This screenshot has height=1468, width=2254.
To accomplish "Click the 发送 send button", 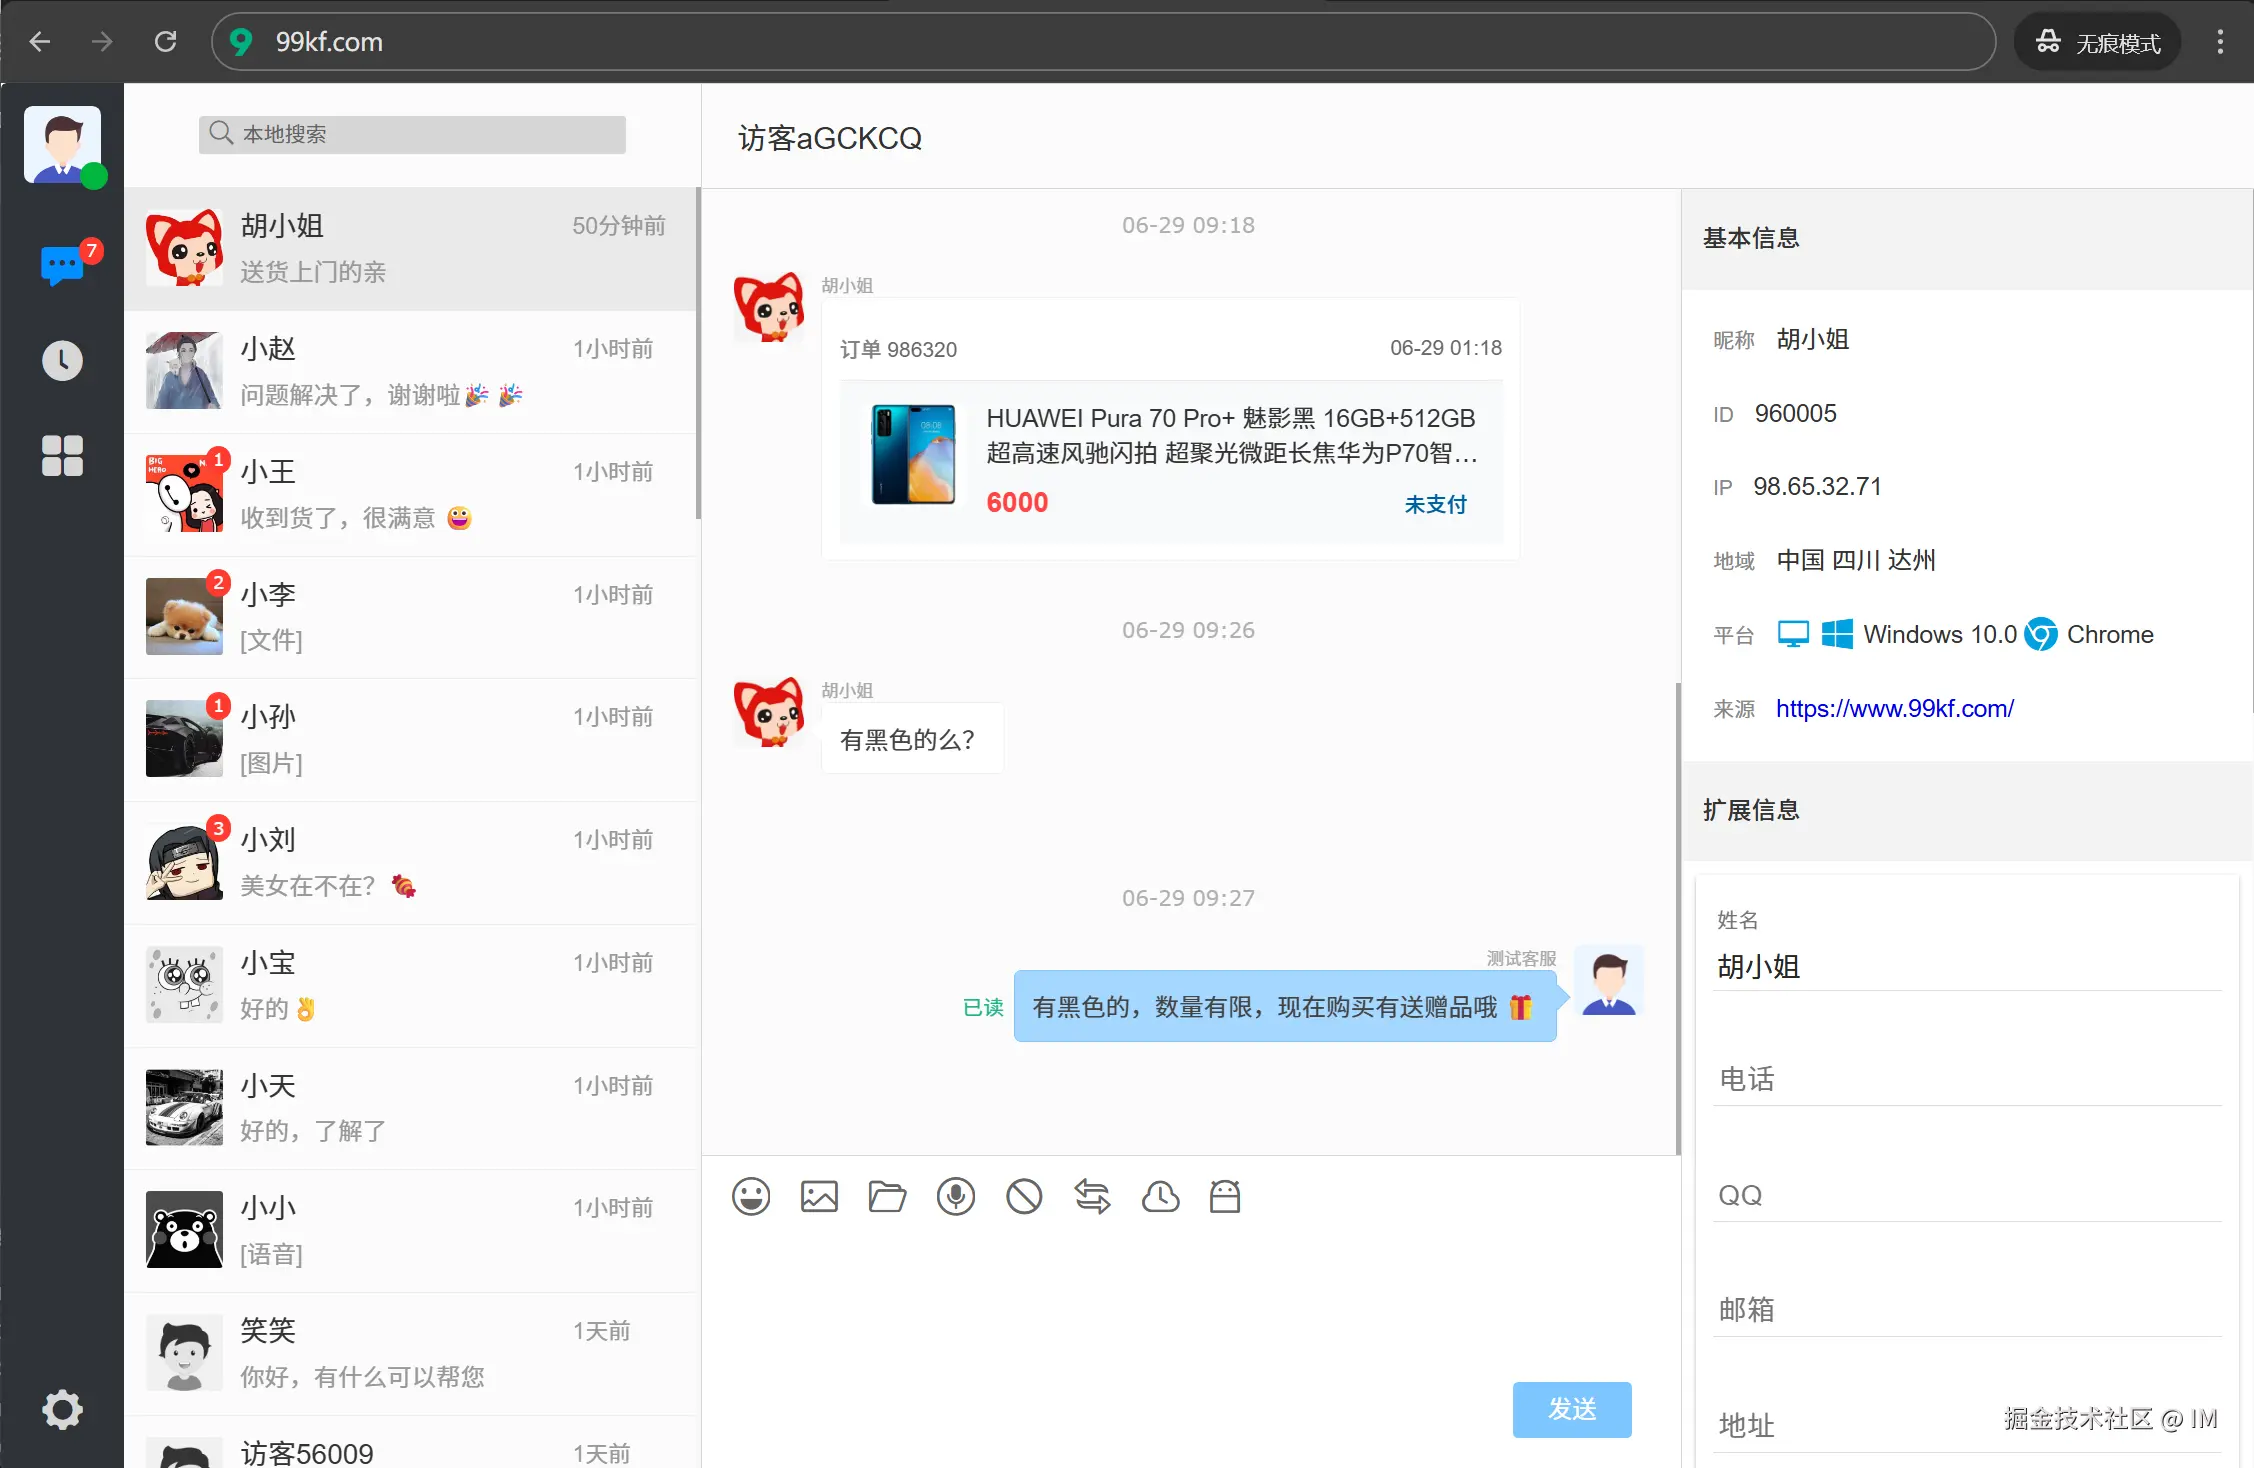I will tap(1571, 1409).
